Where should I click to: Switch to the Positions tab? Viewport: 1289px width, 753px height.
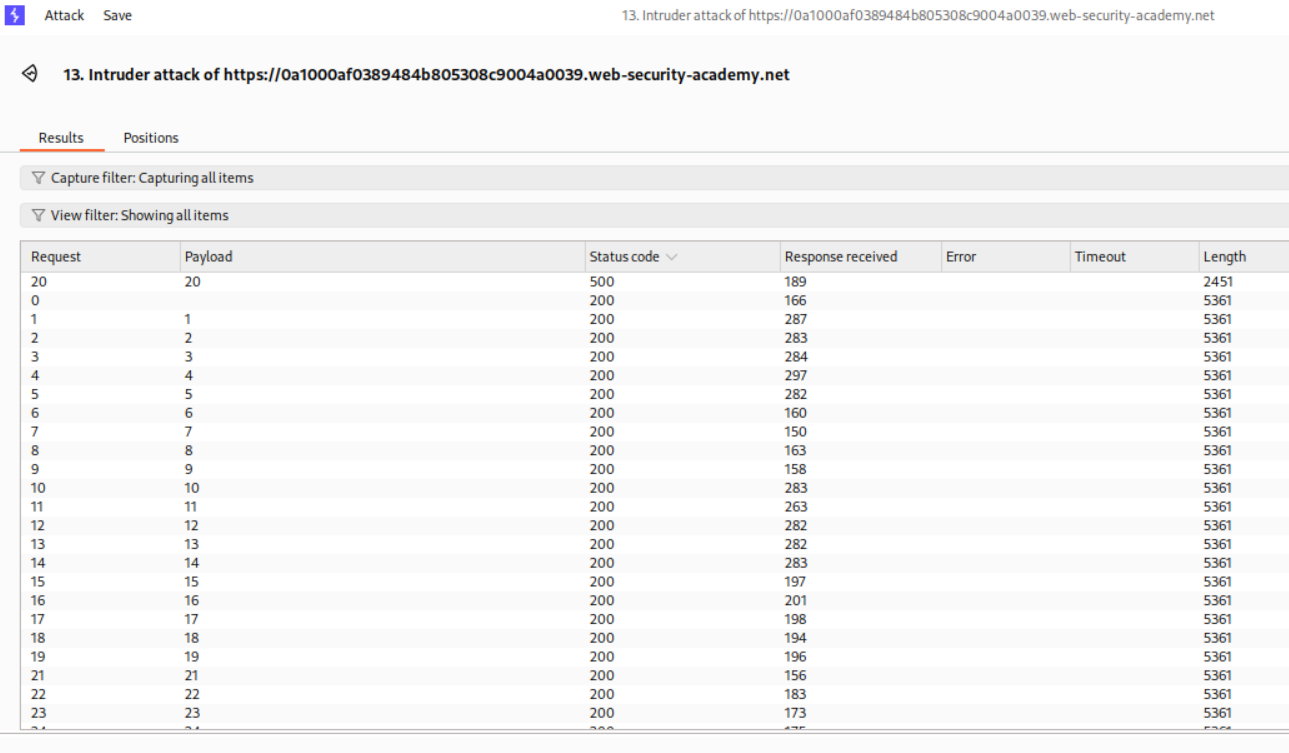[150, 137]
